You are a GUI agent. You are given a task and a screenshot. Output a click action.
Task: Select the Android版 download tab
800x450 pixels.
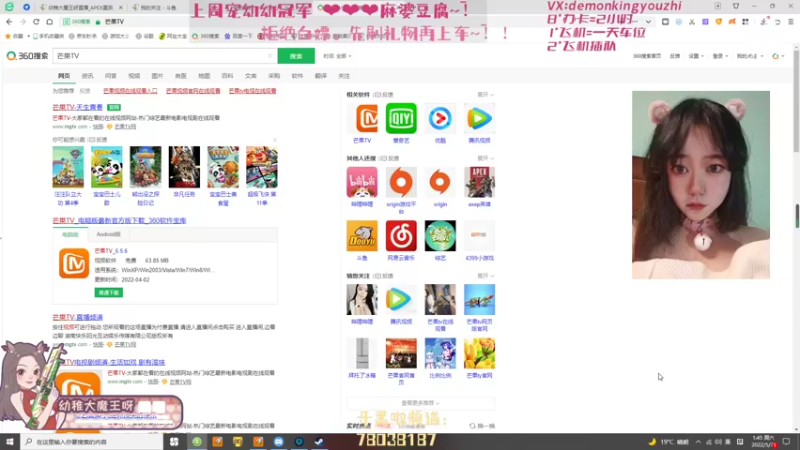[x=108, y=235]
